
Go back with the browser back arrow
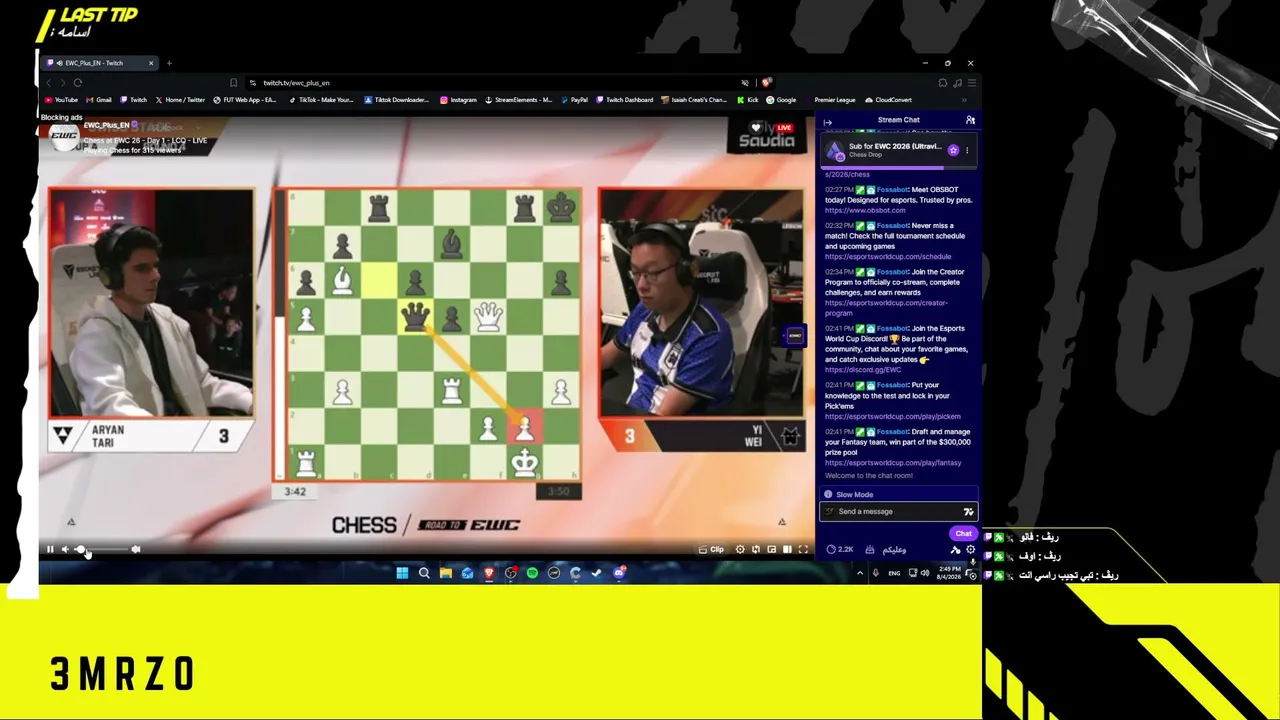coord(47,83)
